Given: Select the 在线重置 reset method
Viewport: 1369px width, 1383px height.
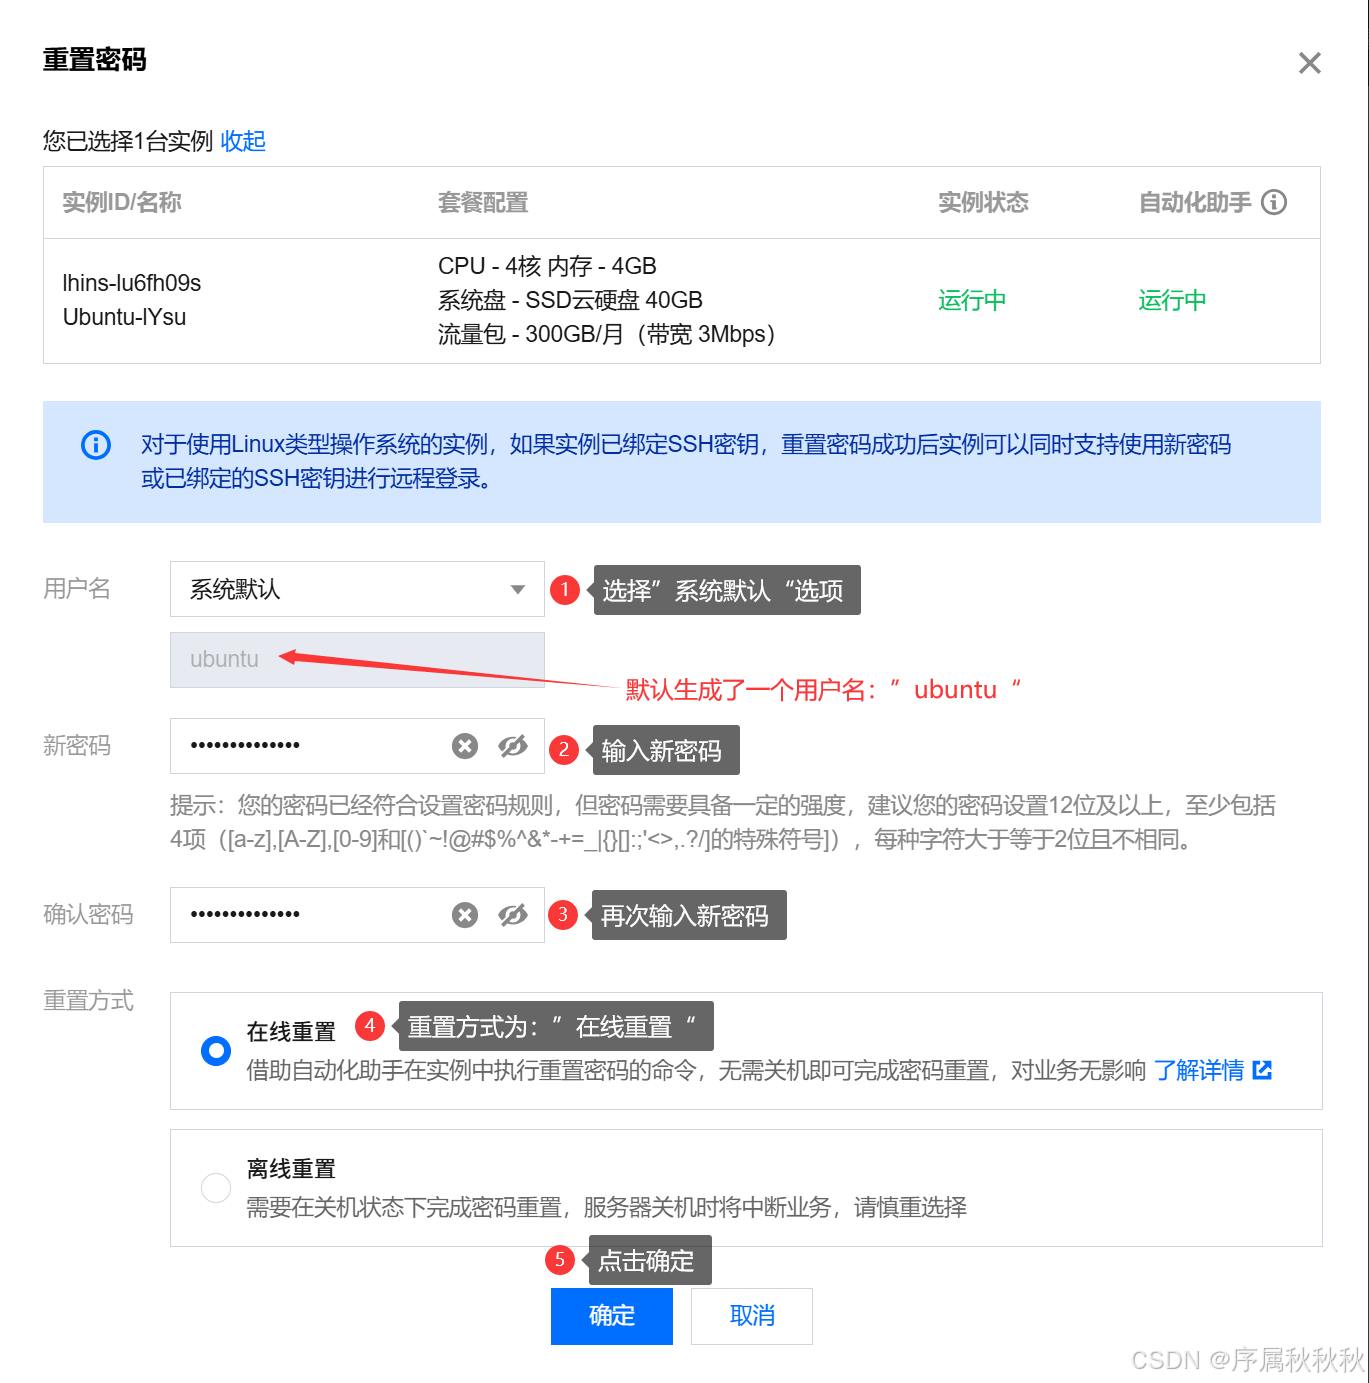Looking at the screenshot, I should (x=215, y=1050).
